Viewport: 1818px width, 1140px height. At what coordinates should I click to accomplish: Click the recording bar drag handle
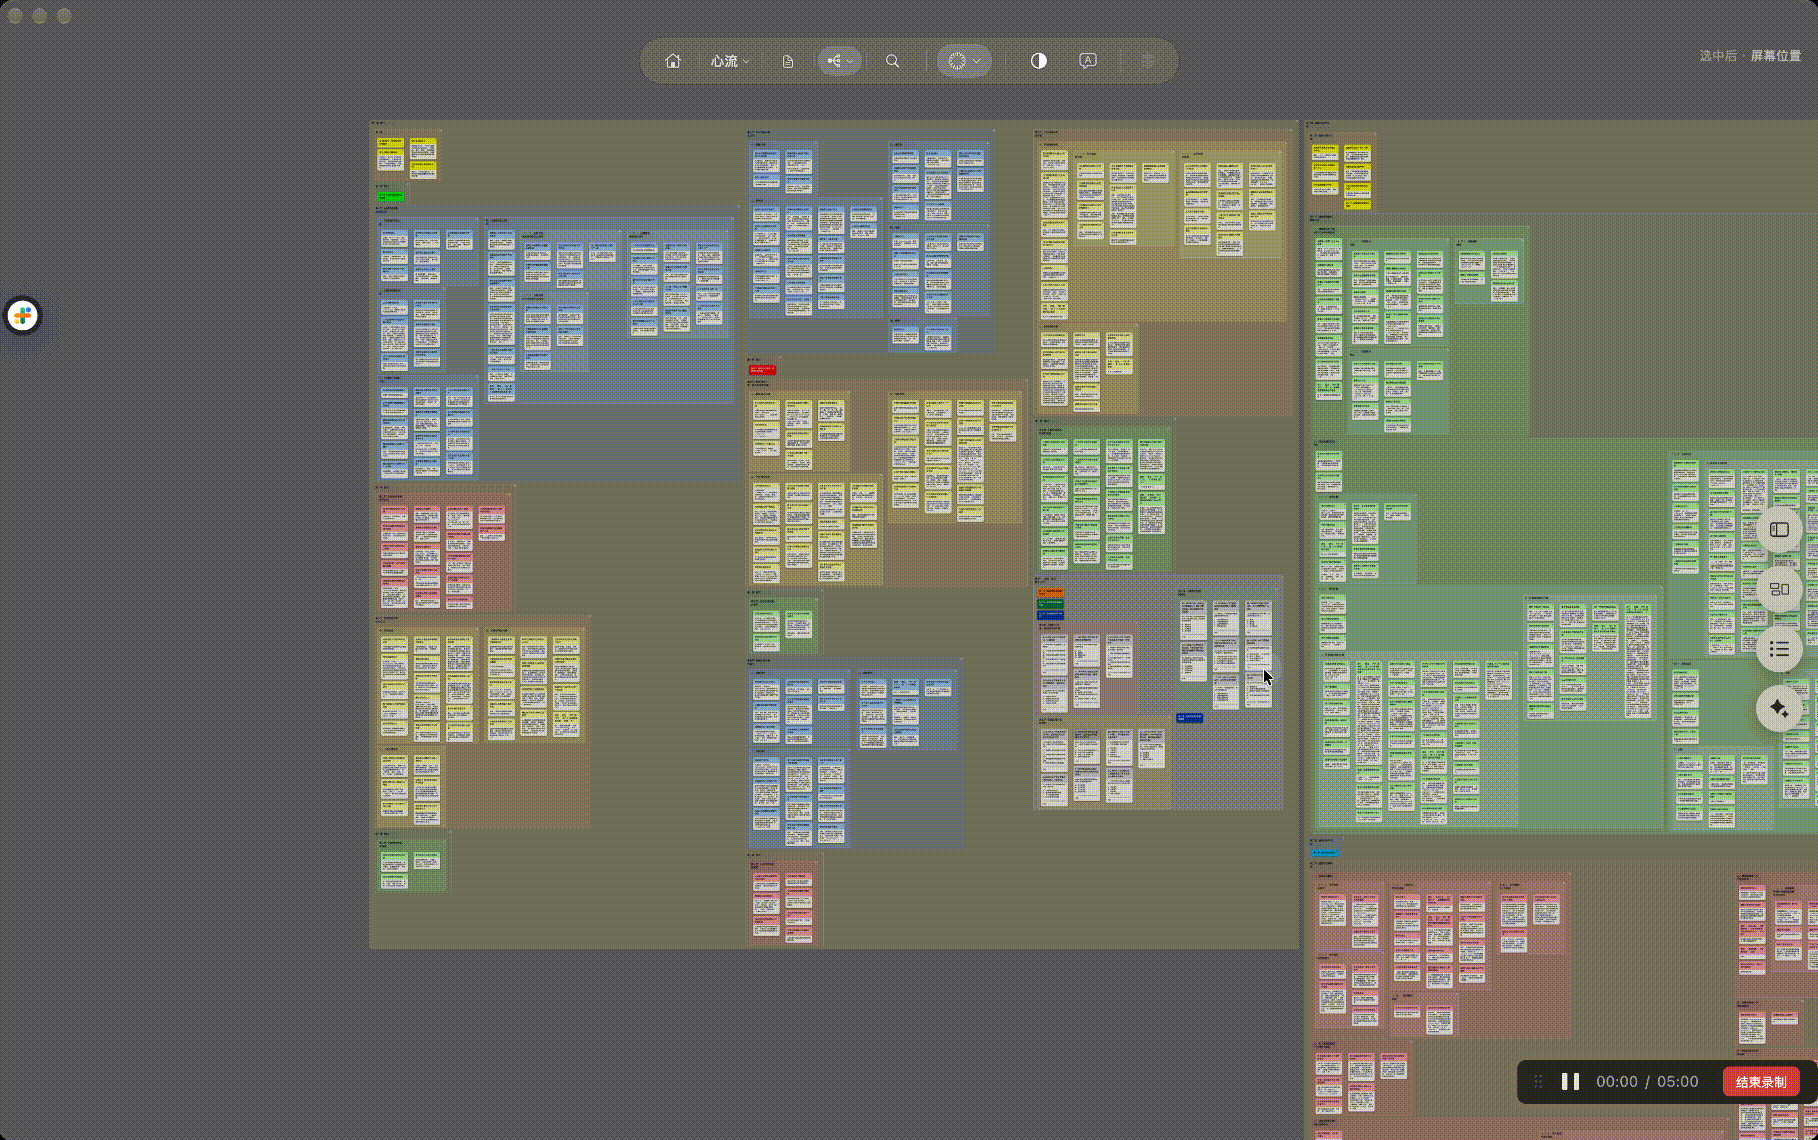pyautogui.click(x=1539, y=1082)
